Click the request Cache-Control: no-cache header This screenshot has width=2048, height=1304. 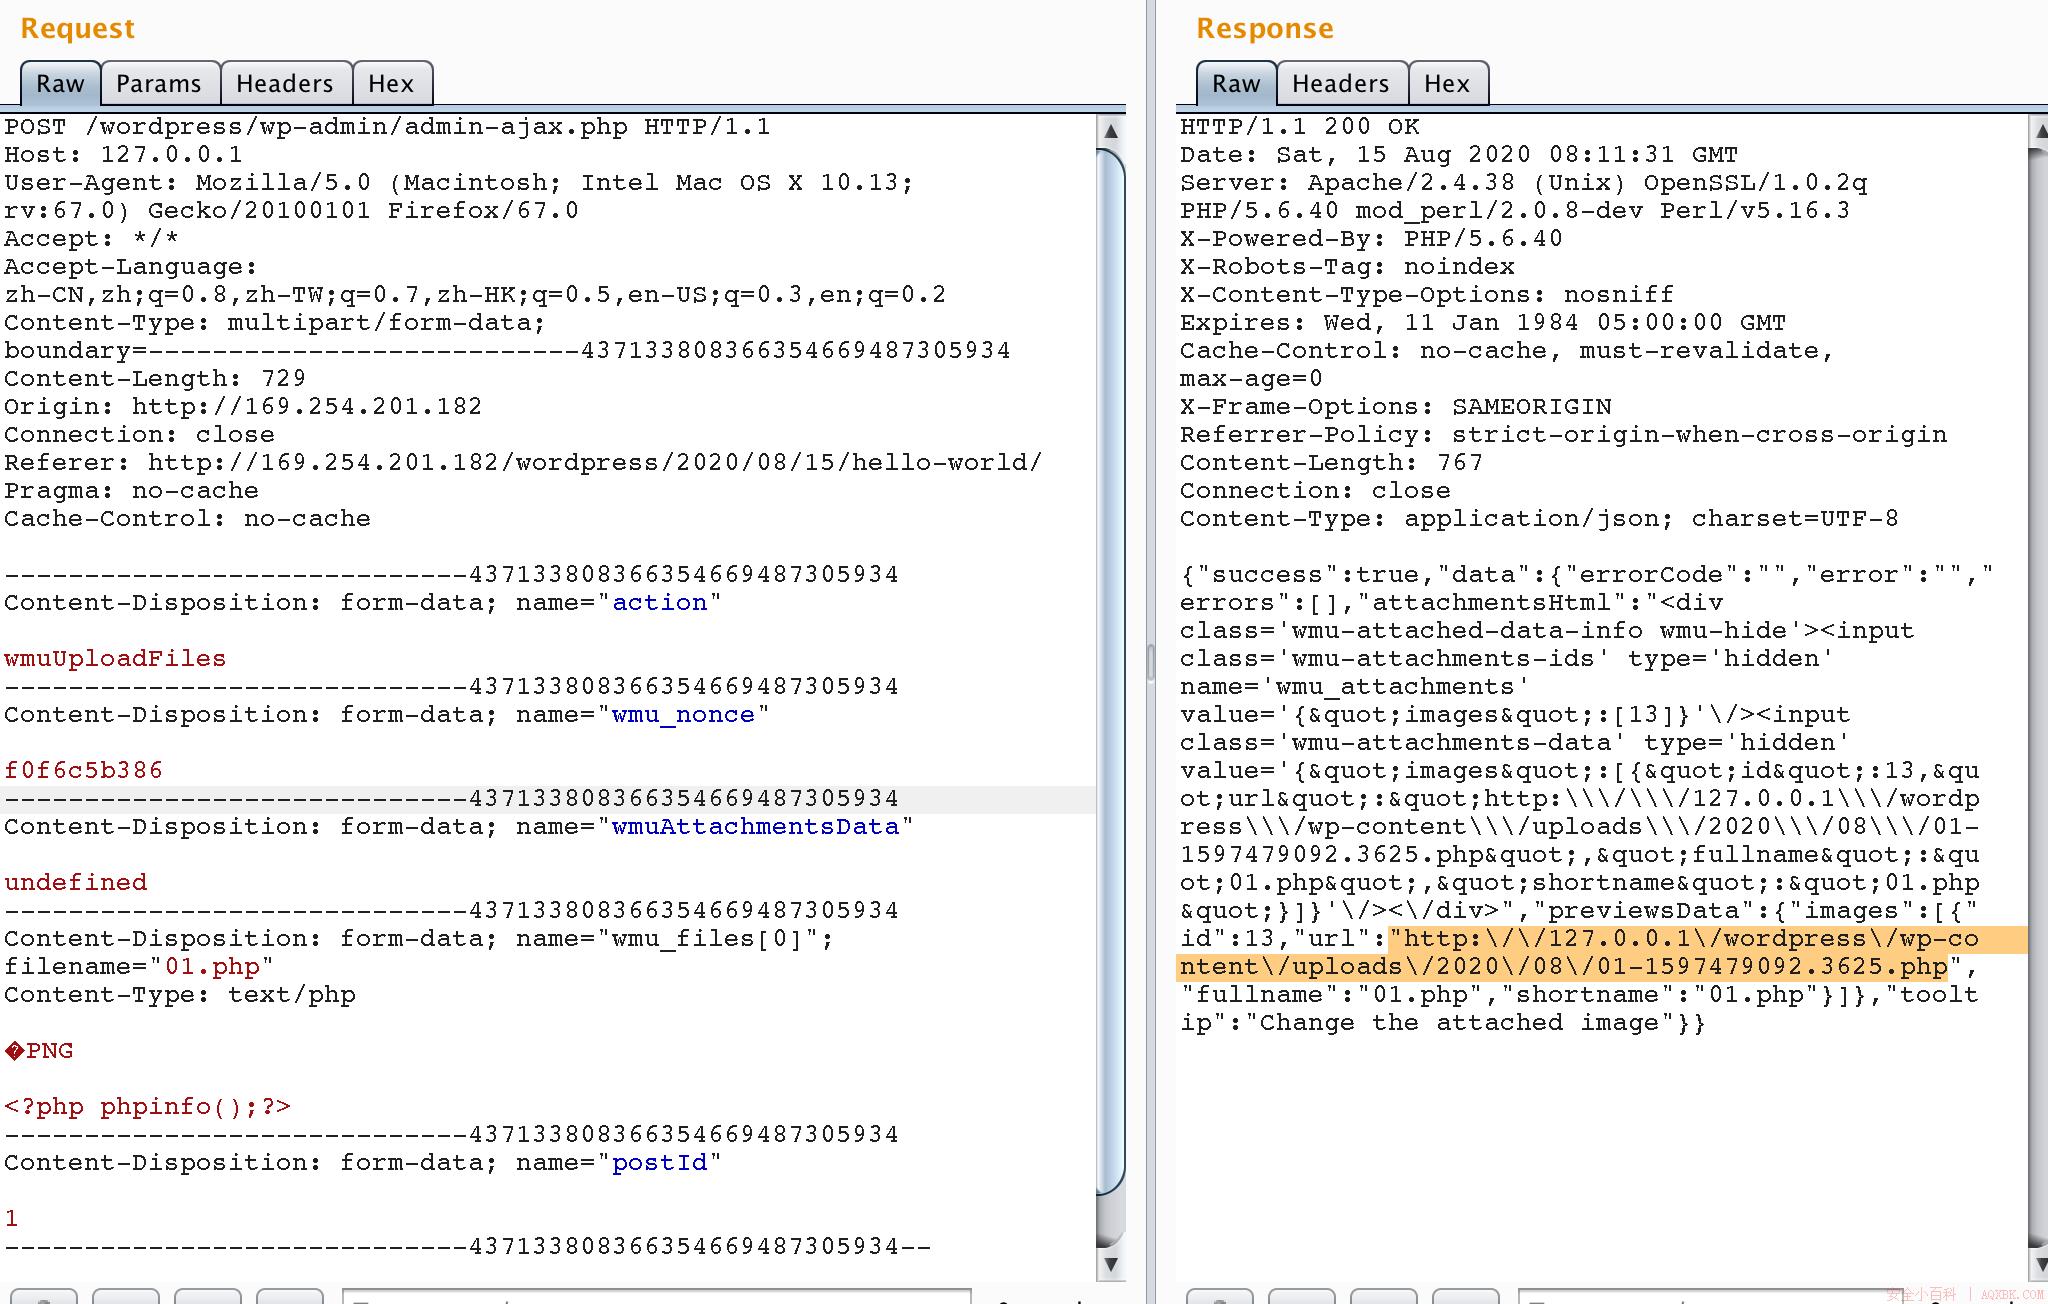click(x=187, y=519)
